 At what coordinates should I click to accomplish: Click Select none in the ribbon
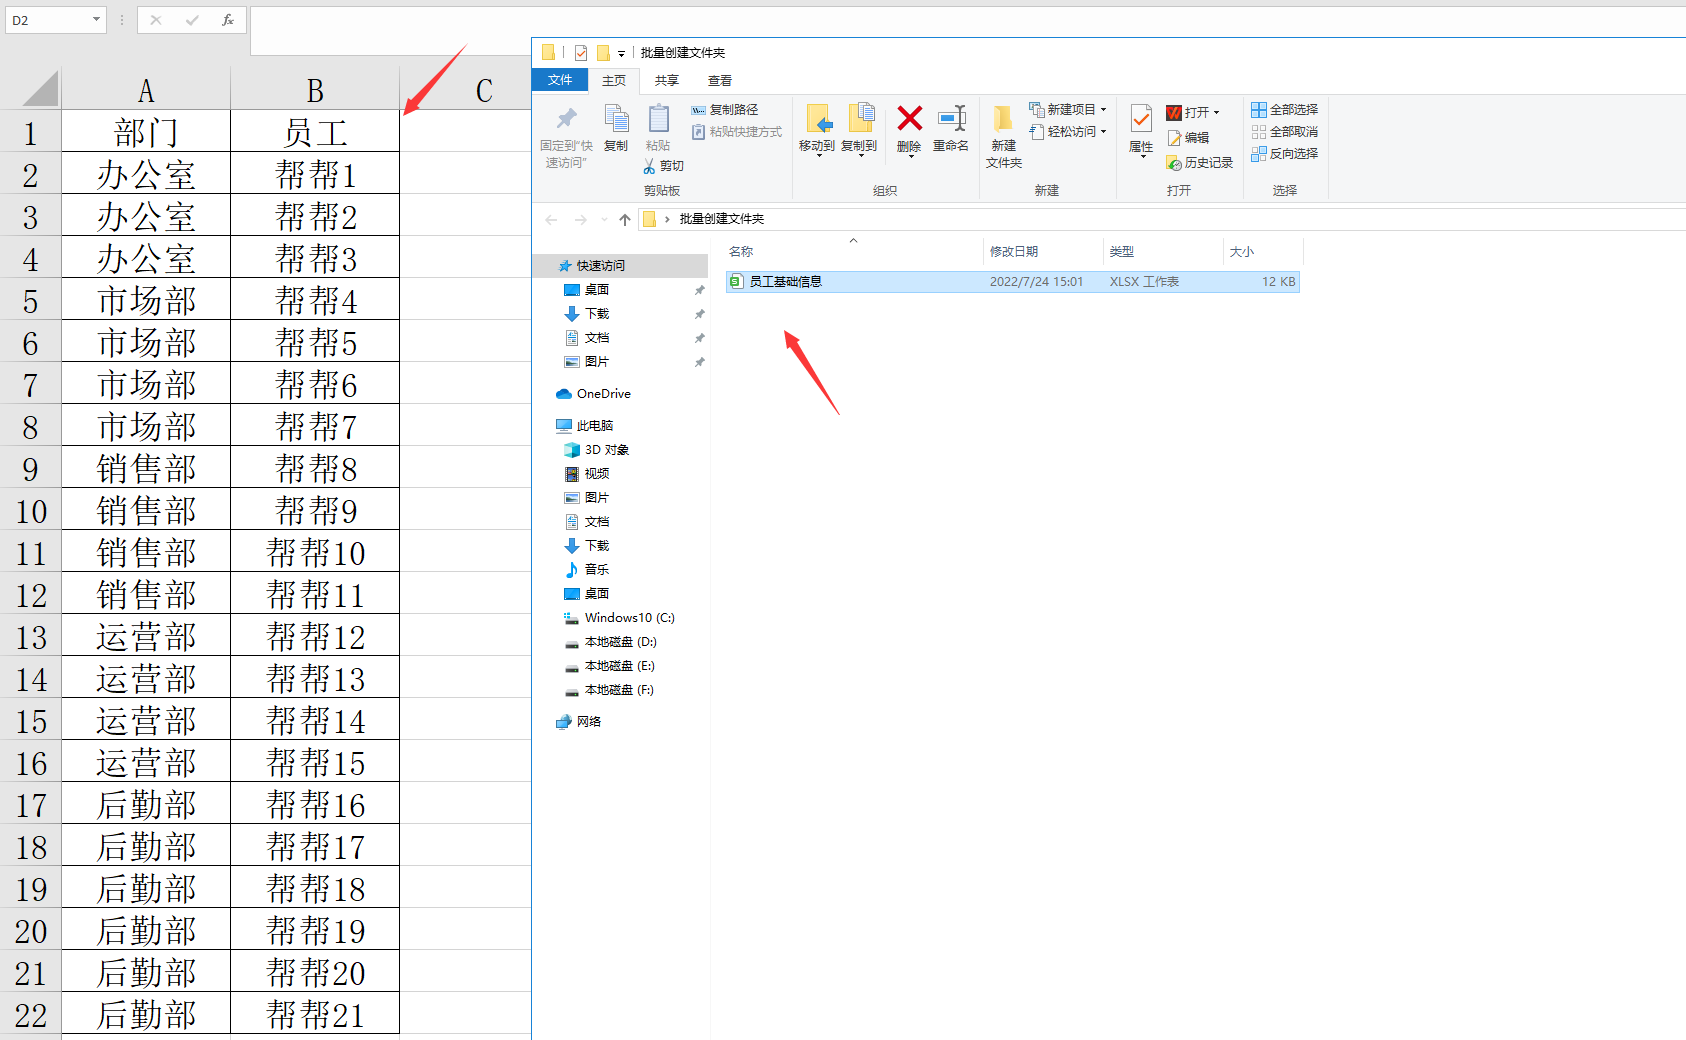(x=1284, y=132)
